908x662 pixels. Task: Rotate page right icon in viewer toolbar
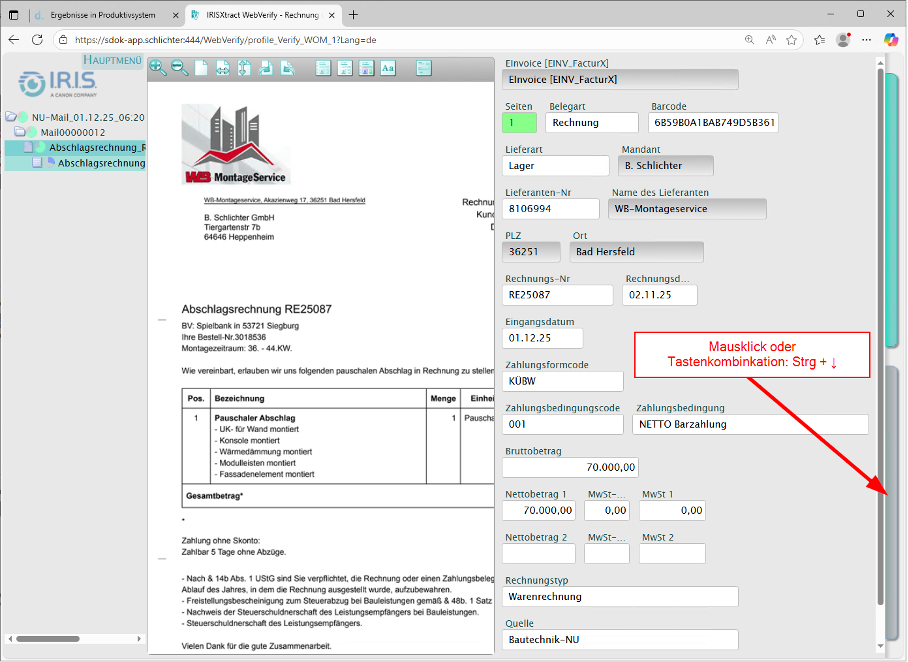pos(287,68)
